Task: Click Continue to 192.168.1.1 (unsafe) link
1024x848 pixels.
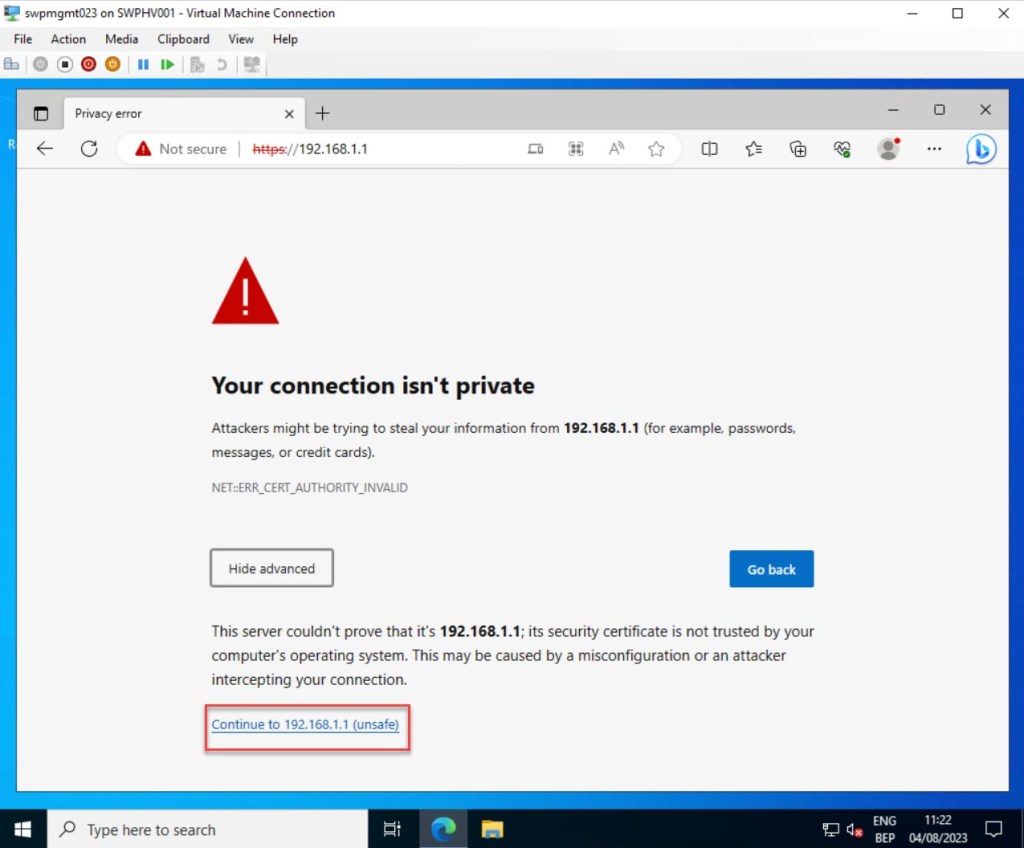Action: point(305,724)
